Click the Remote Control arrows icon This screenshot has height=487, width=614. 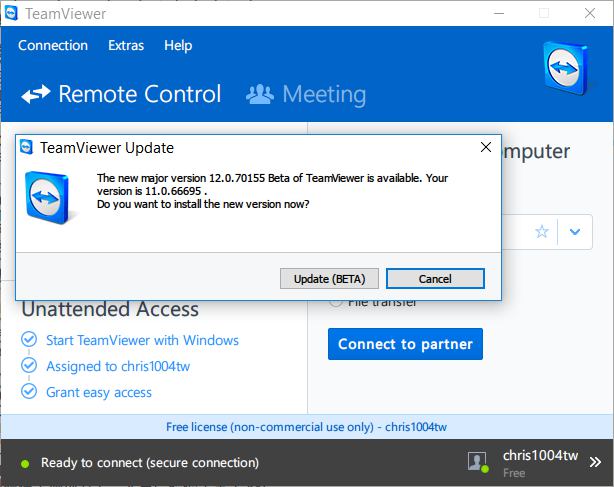coord(36,94)
